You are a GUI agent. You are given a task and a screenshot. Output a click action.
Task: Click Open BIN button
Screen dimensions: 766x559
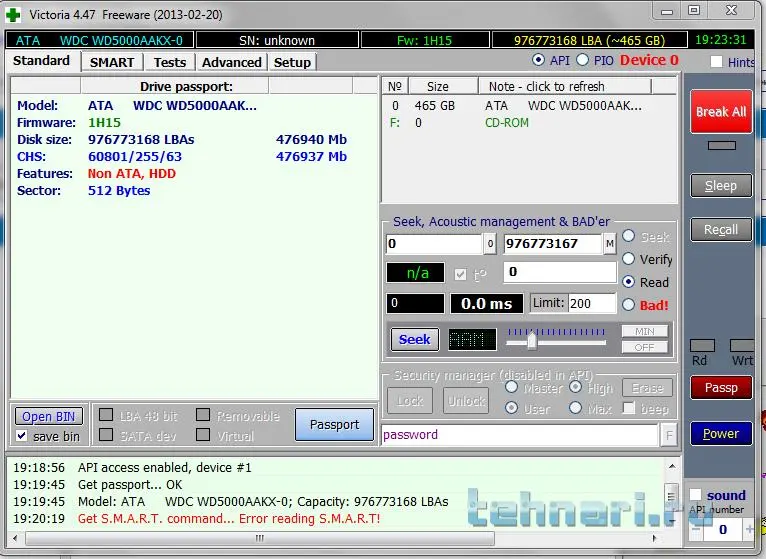click(49, 417)
